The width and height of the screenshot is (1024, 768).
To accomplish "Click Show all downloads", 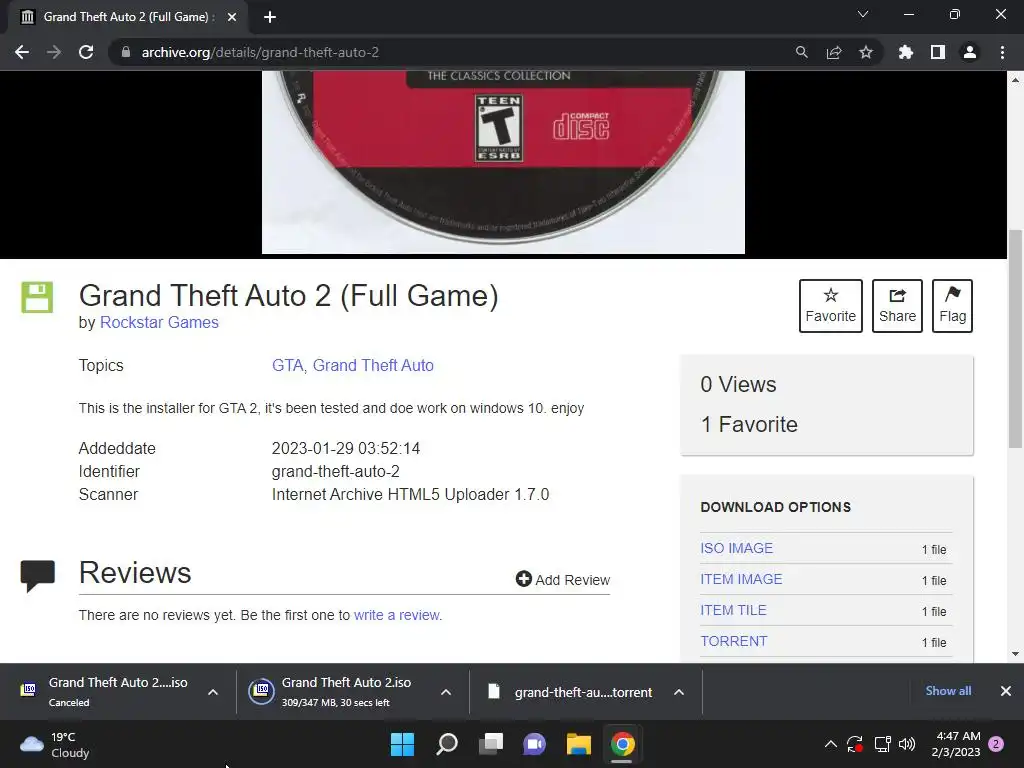I will pos(948,691).
